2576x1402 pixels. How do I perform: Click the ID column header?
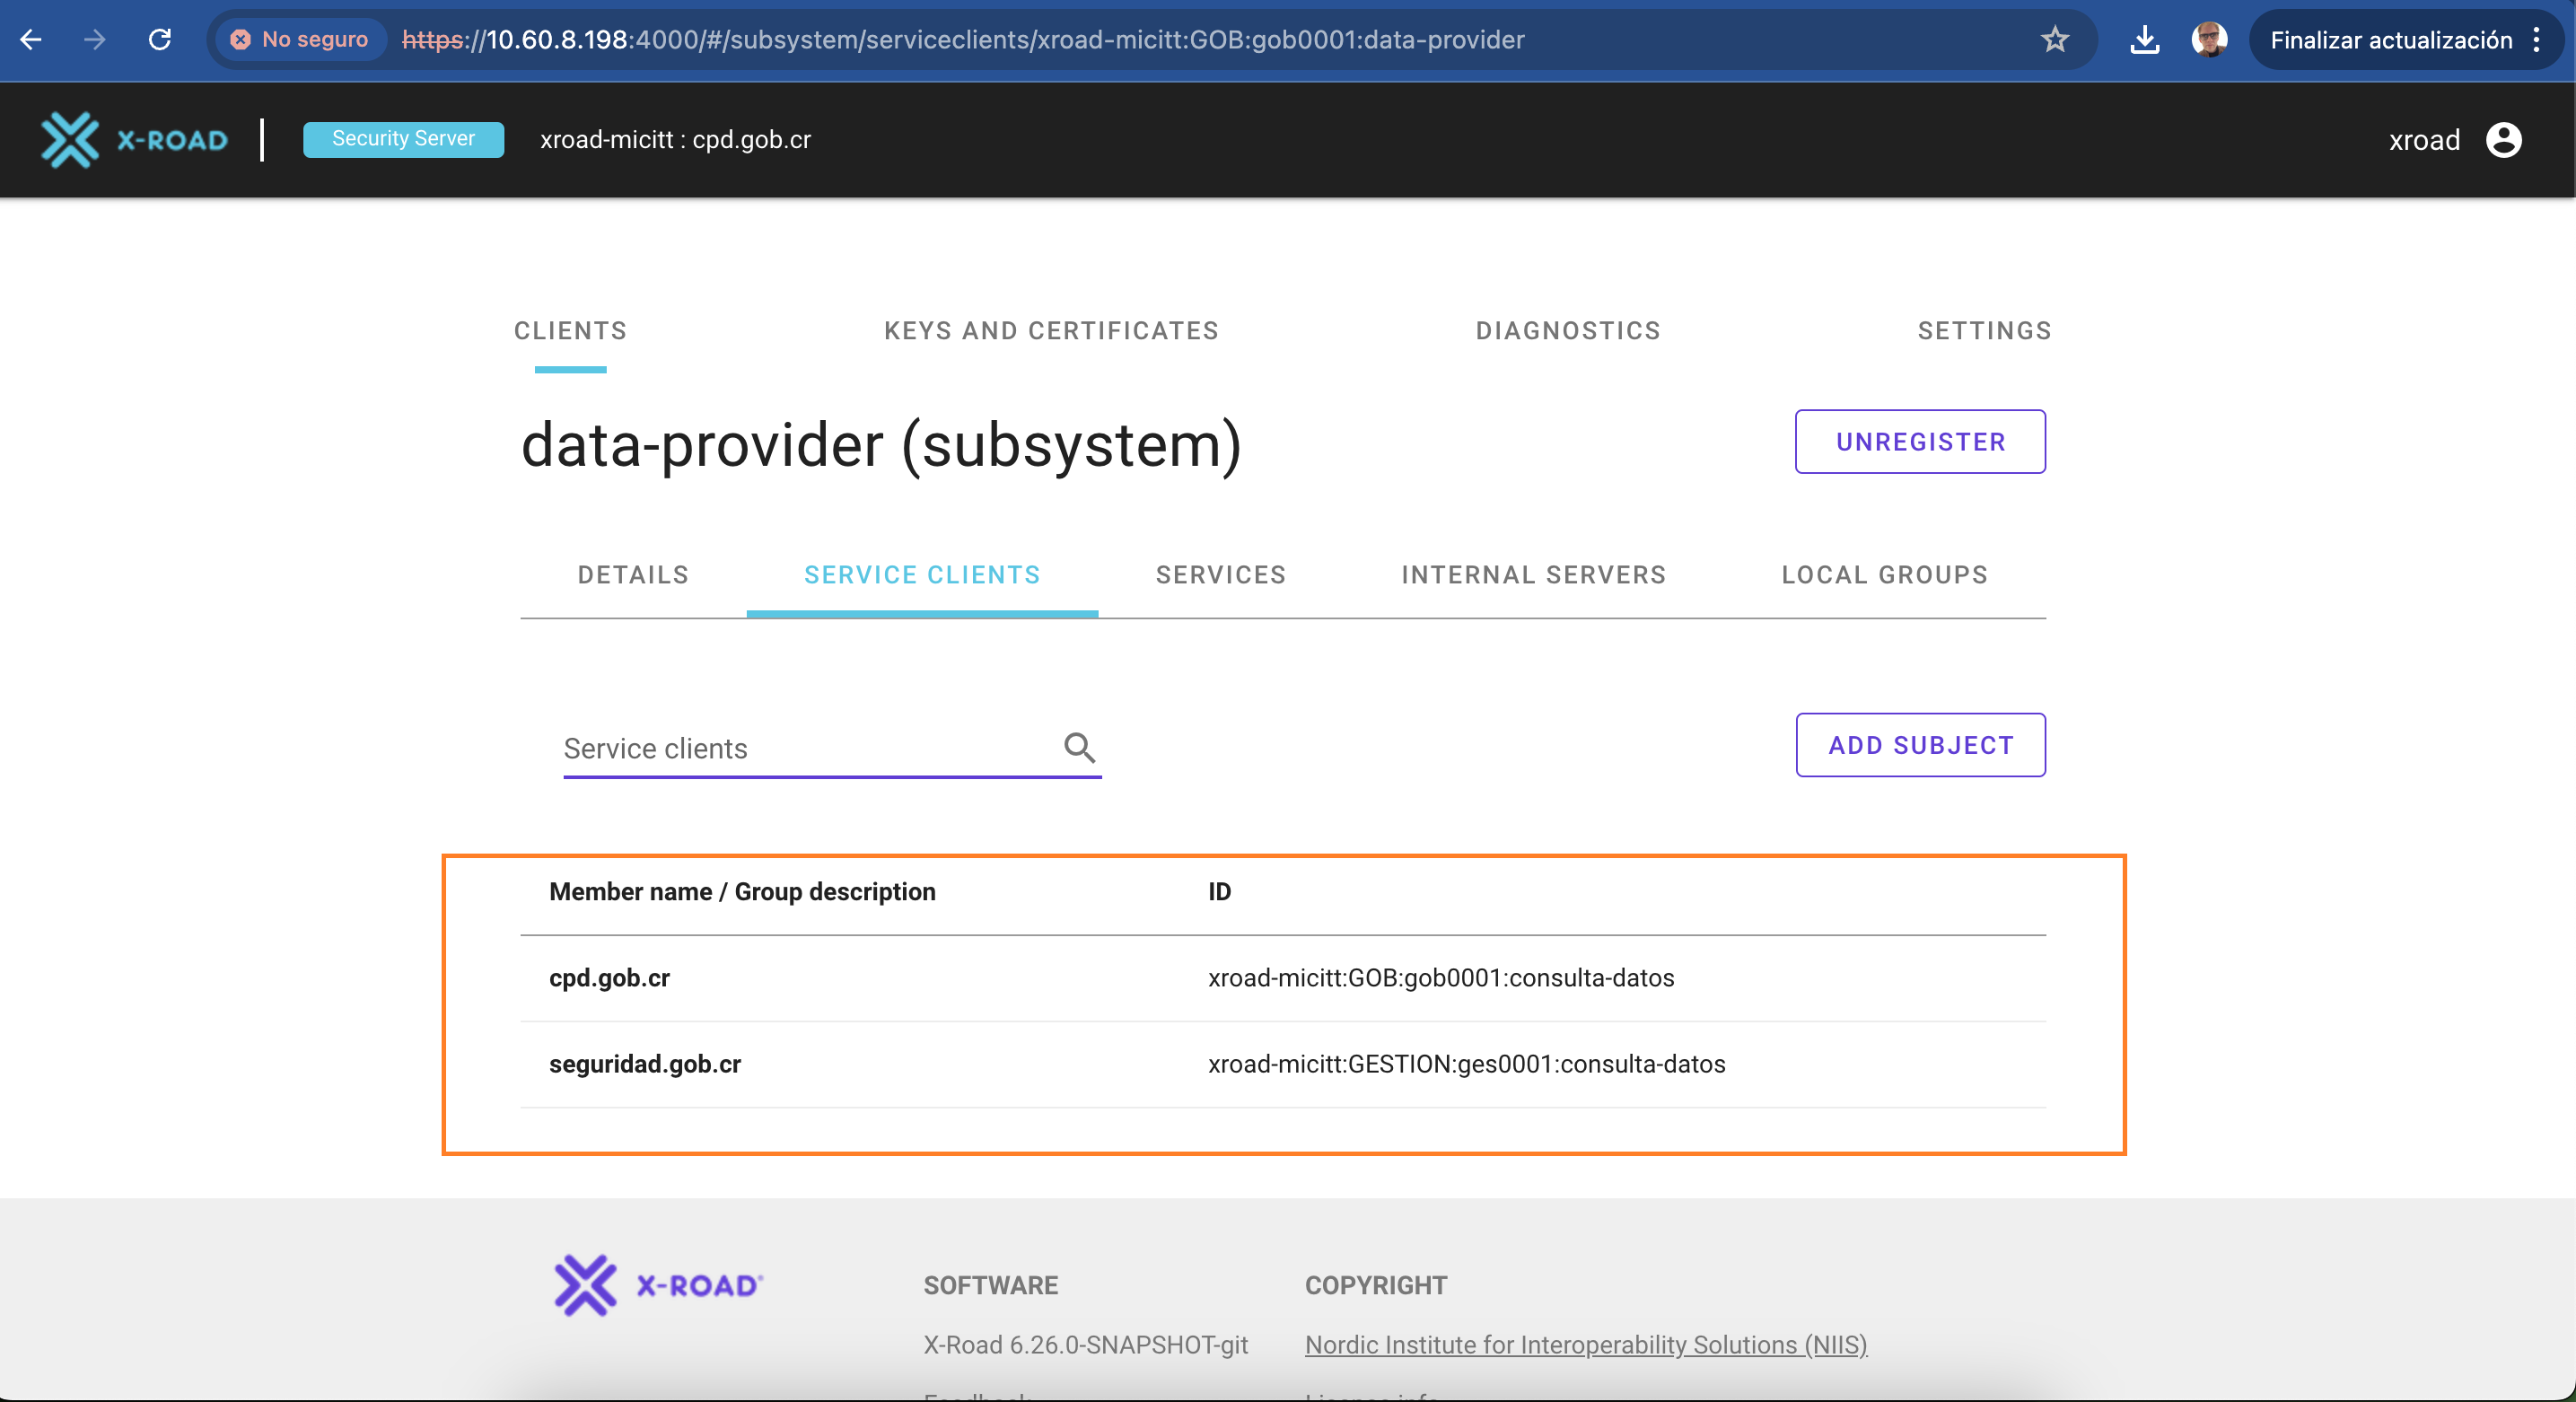click(1219, 891)
